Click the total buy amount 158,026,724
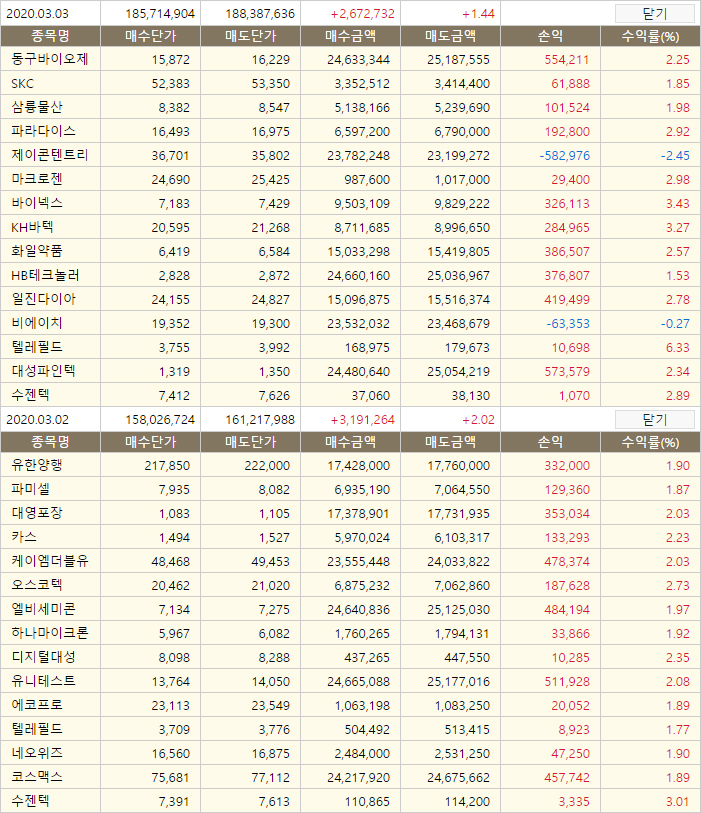 (160, 419)
